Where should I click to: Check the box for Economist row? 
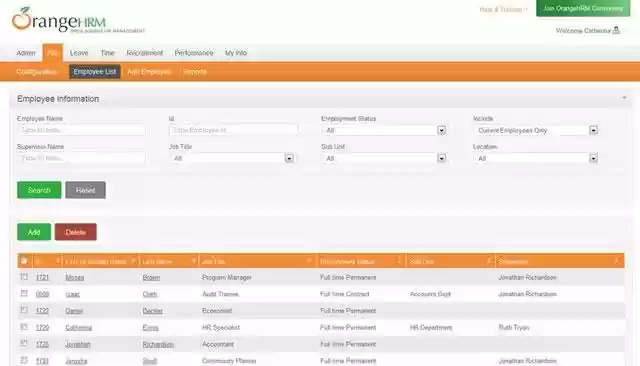click(x=24, y=310)
